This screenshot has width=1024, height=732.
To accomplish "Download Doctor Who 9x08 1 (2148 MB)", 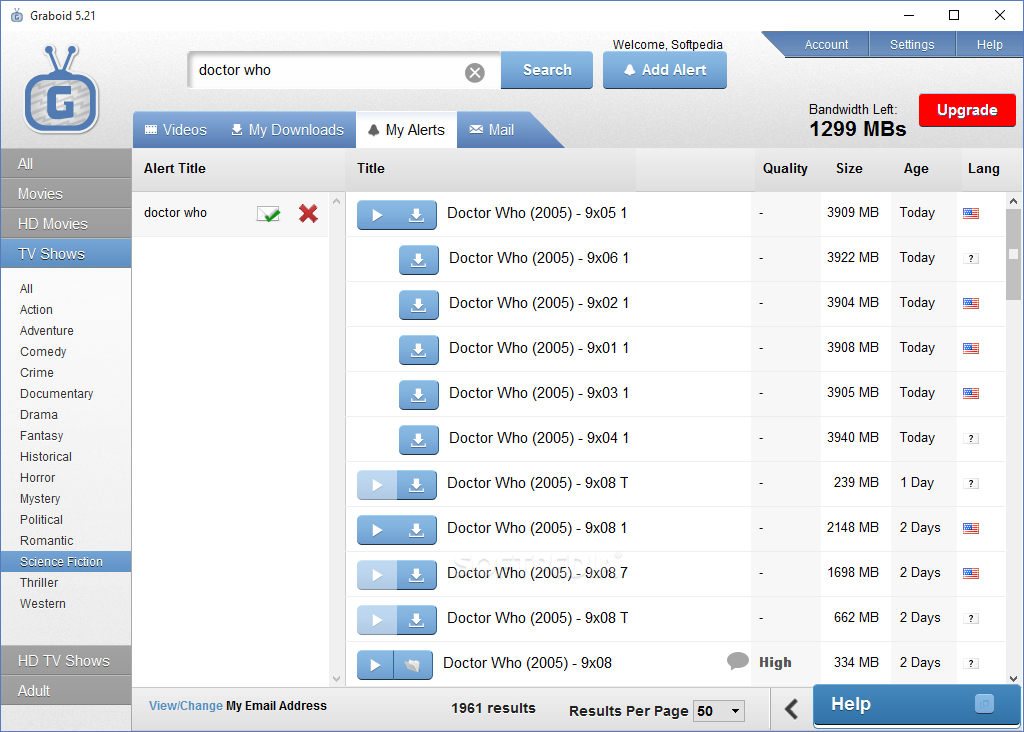I will point(417,530).
